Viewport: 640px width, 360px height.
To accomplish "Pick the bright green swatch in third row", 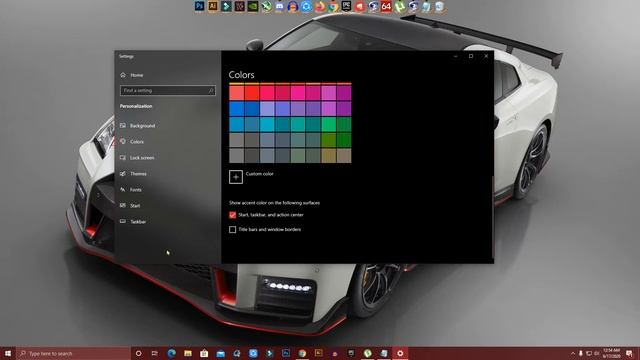I will (329, 124).
